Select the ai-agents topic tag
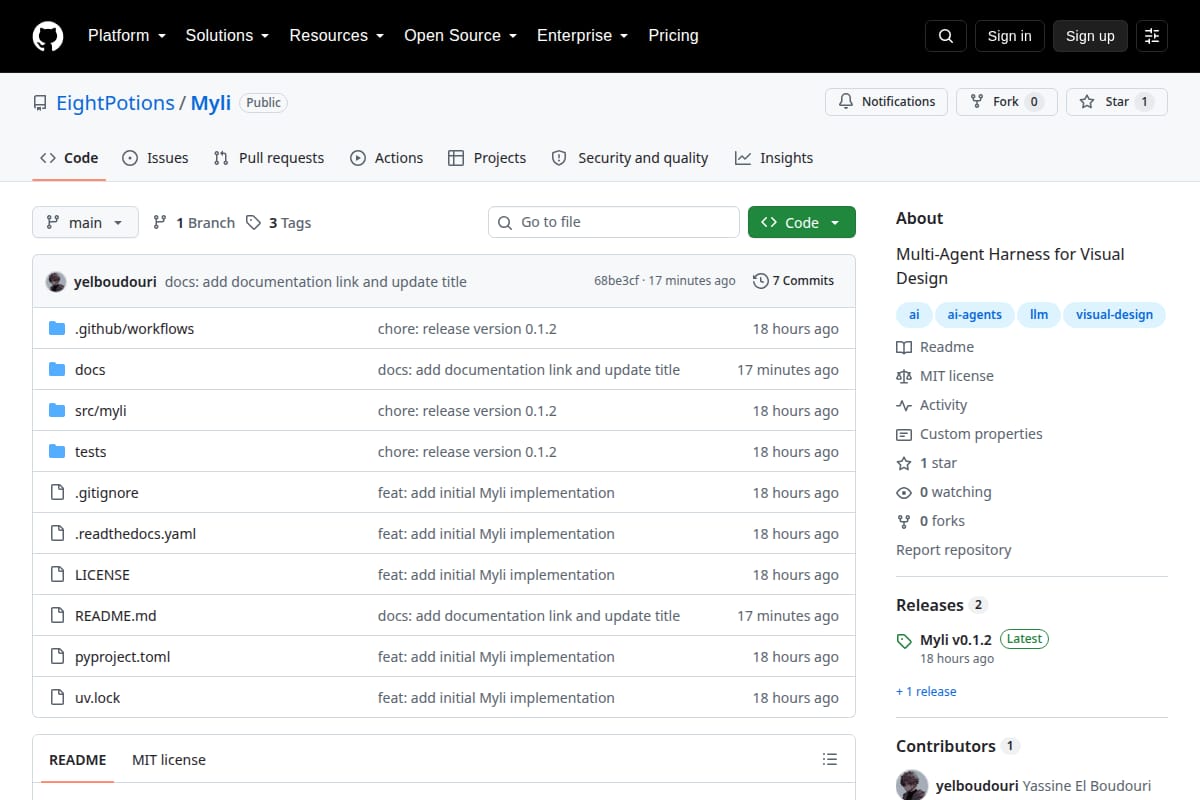Image resolution: width=1200 pixels, height=800 pixels. pos(974,314)
